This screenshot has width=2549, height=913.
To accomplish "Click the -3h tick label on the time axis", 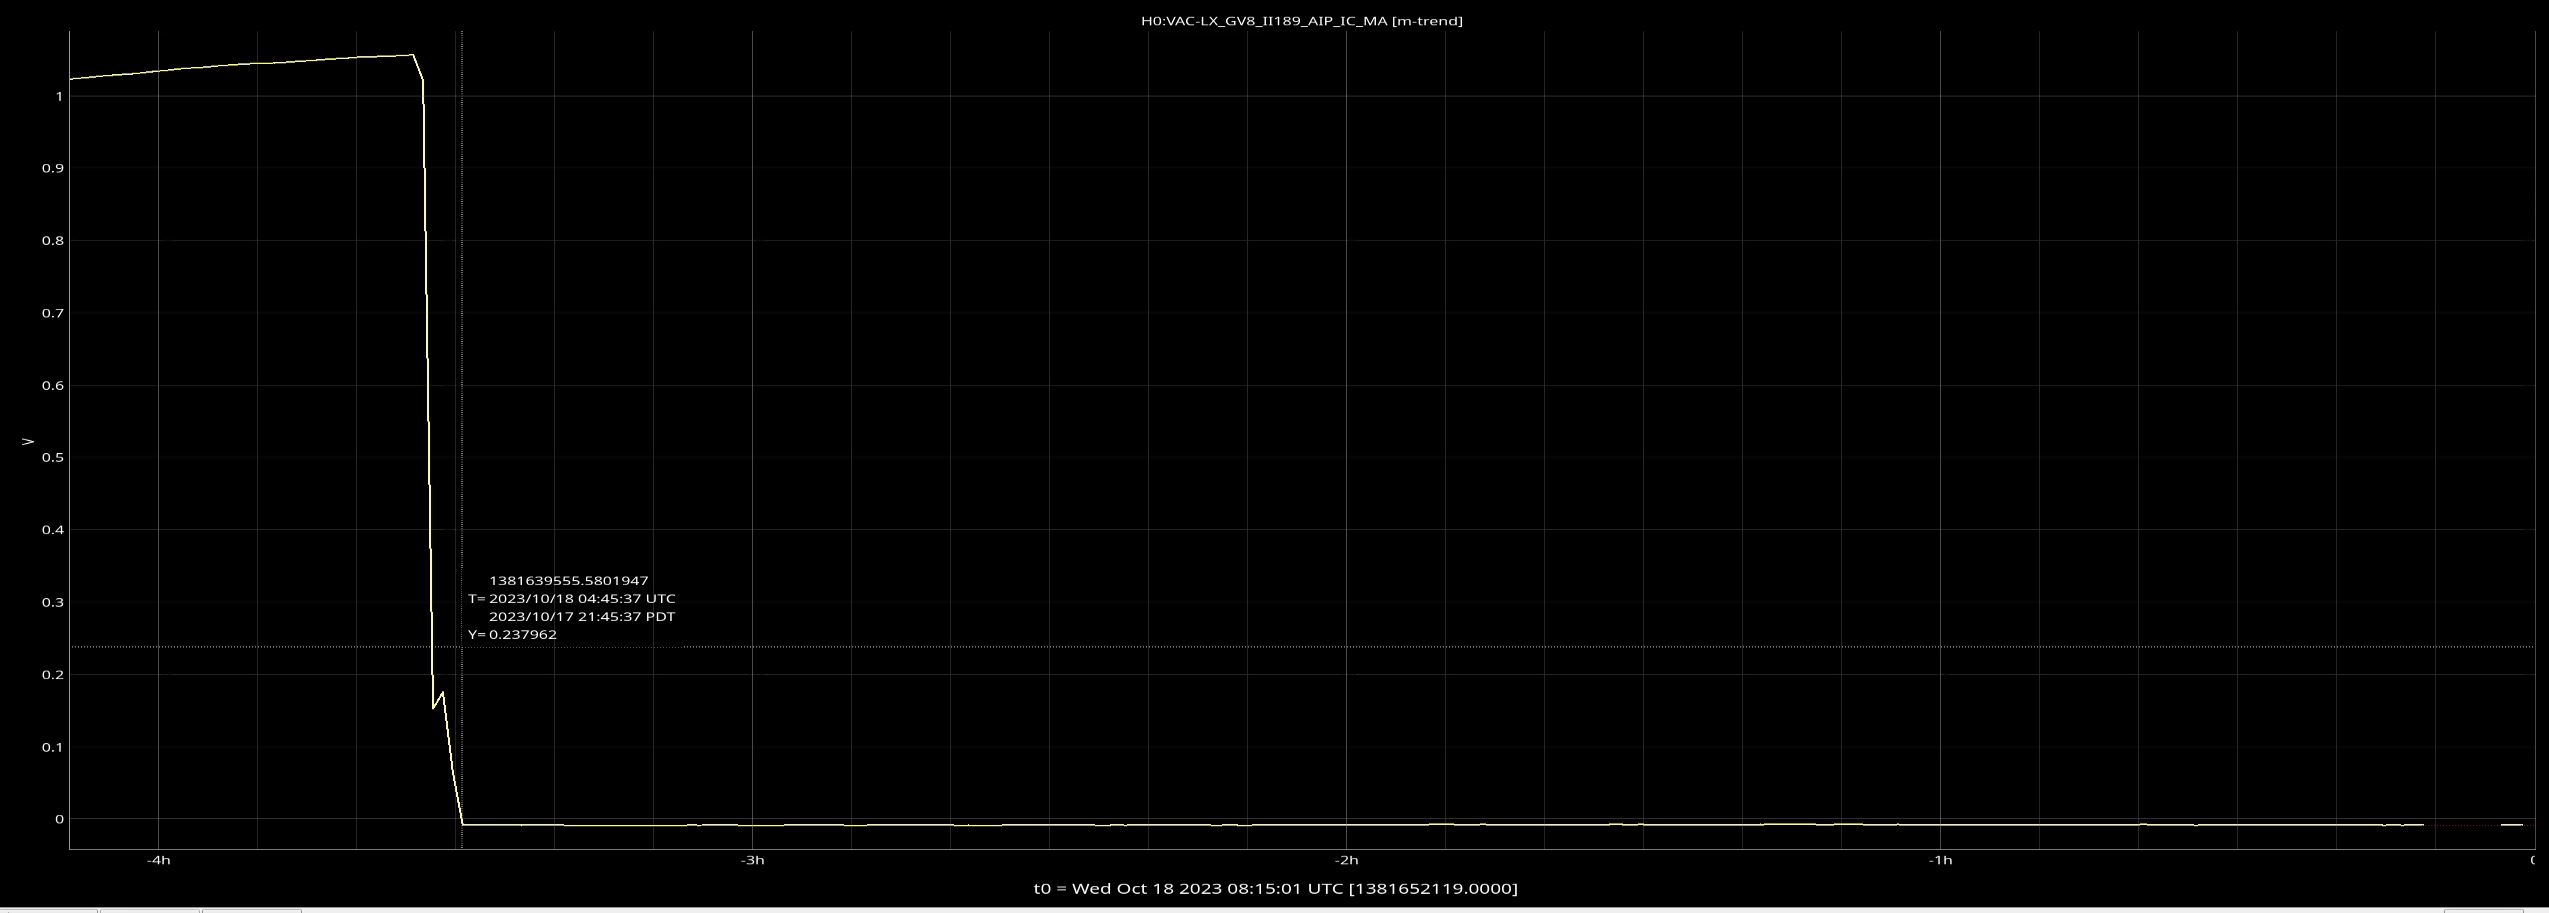I will click(x=752, y=860).
